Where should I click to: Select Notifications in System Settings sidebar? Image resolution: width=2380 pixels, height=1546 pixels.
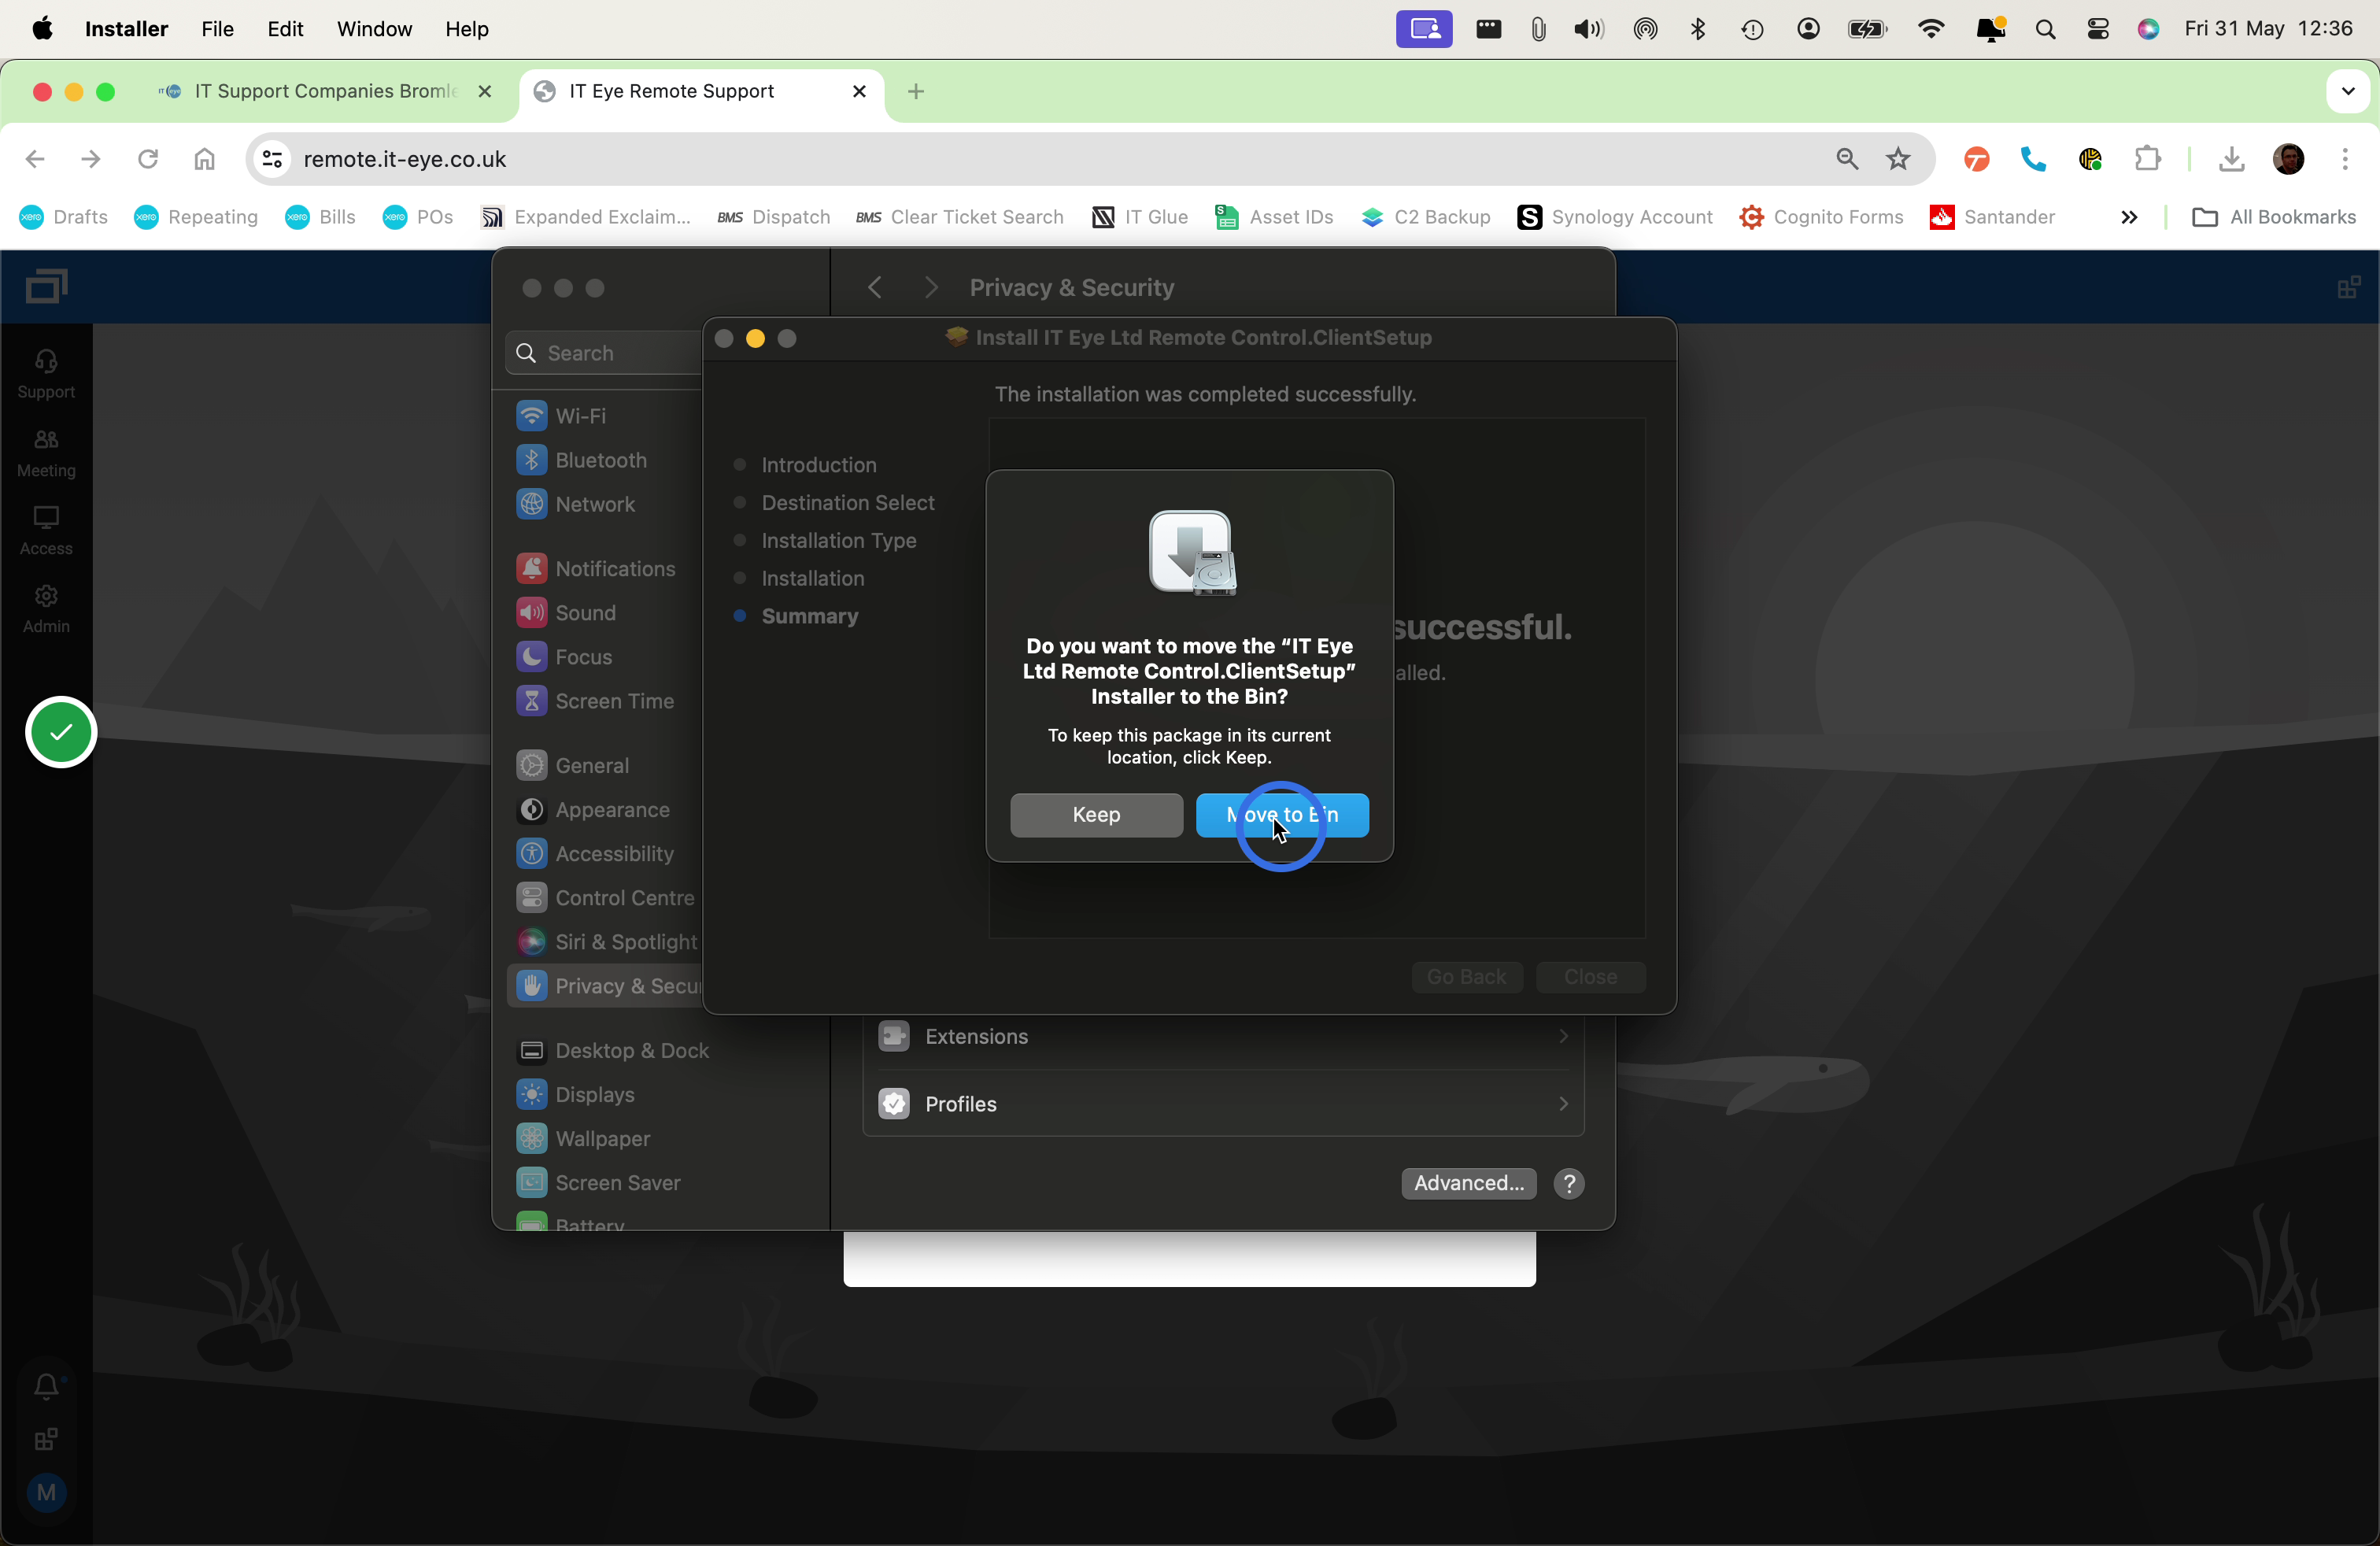tap(605, 568)
